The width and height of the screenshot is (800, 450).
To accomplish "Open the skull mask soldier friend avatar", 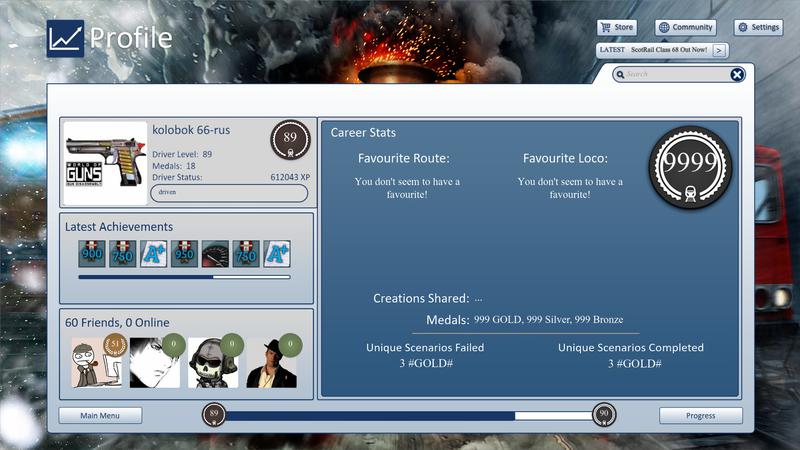I will [x=213, y=362].
